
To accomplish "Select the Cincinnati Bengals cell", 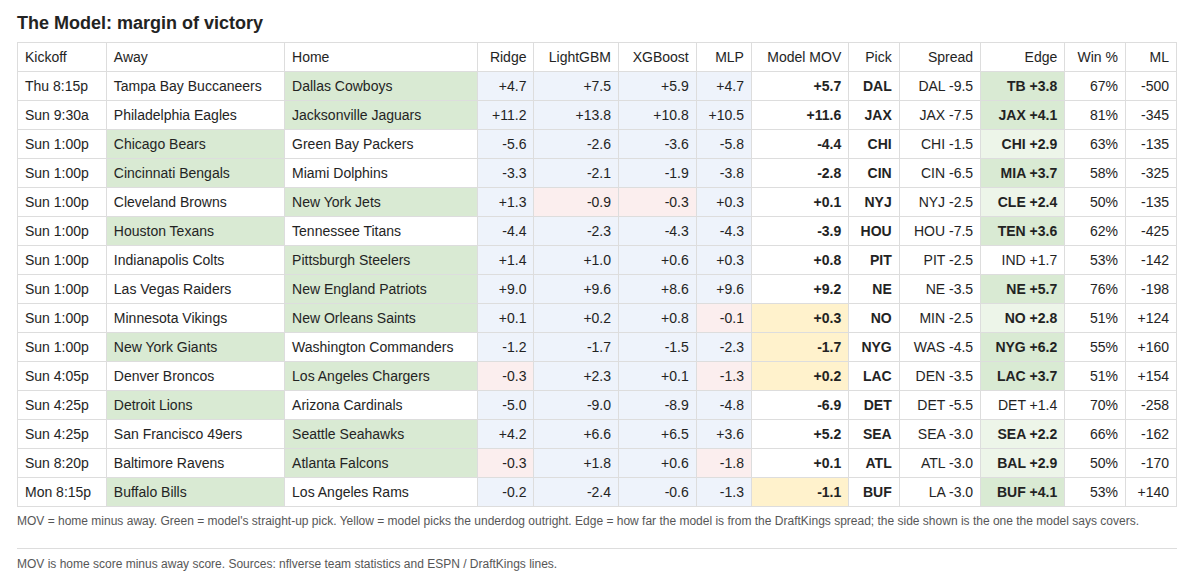I will (196, 173).
